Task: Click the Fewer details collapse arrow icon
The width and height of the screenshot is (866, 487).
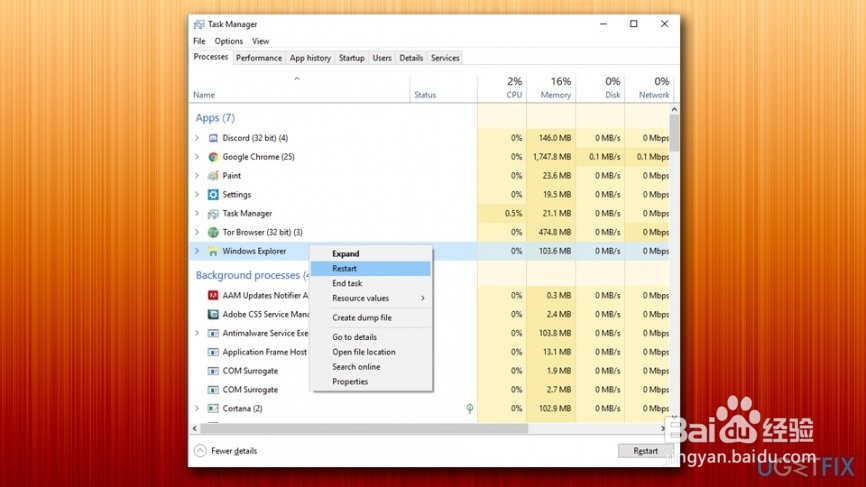Action: tap(200, 451)
